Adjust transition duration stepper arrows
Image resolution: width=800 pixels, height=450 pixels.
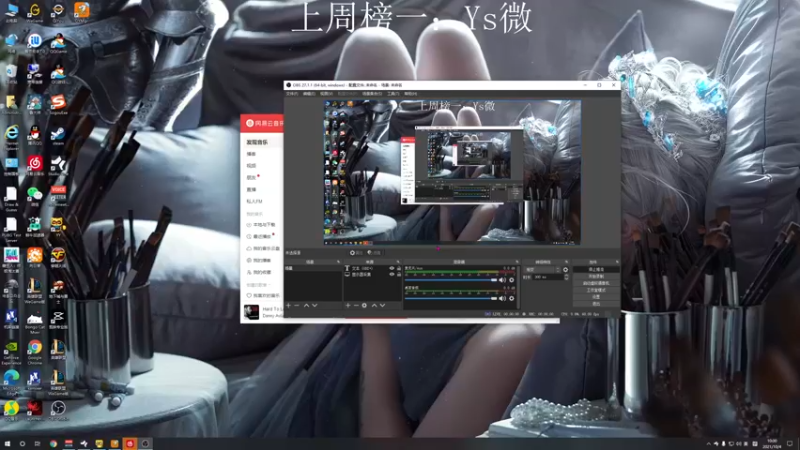pos(566,277)
